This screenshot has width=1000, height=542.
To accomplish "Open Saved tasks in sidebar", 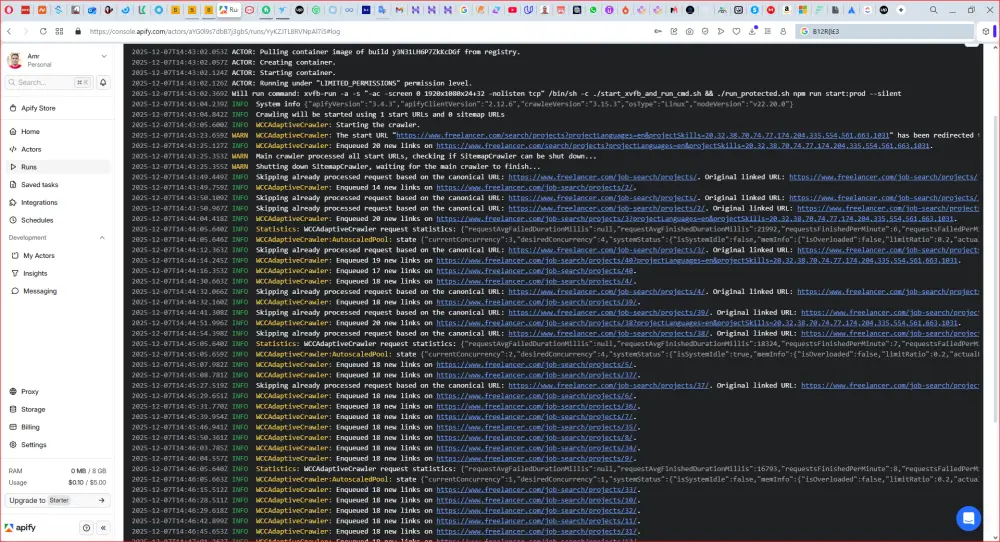I will click(x=39, y=185).
